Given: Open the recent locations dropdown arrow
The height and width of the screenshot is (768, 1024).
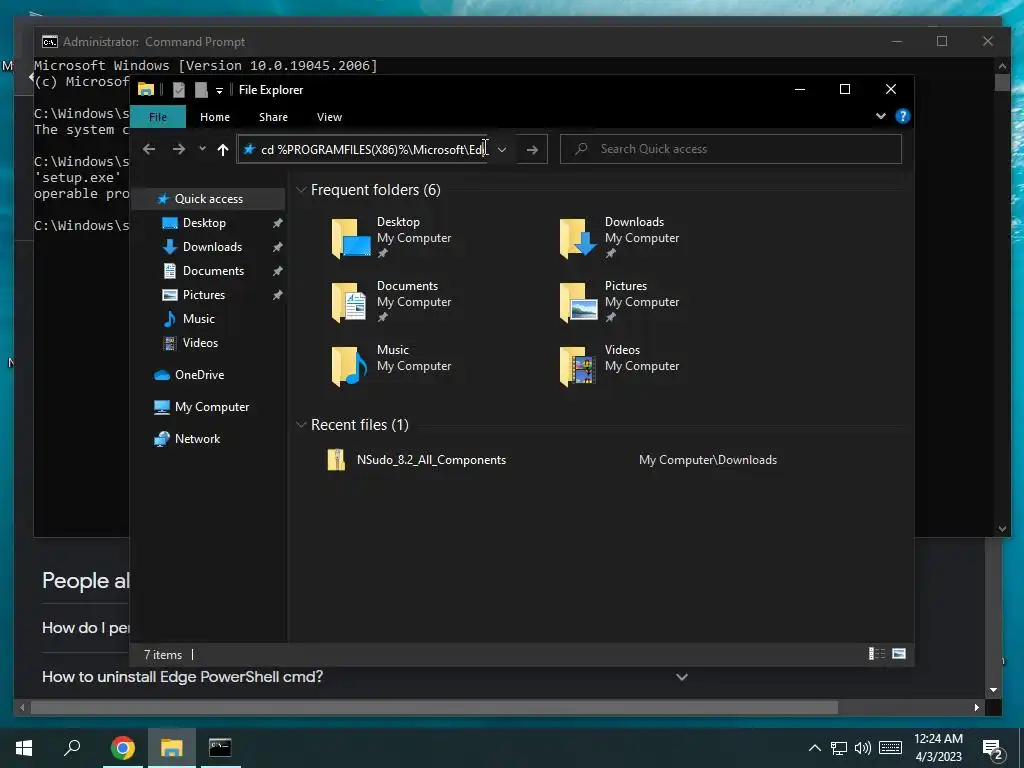Looking at the screenshot, I should coord(202,149).
